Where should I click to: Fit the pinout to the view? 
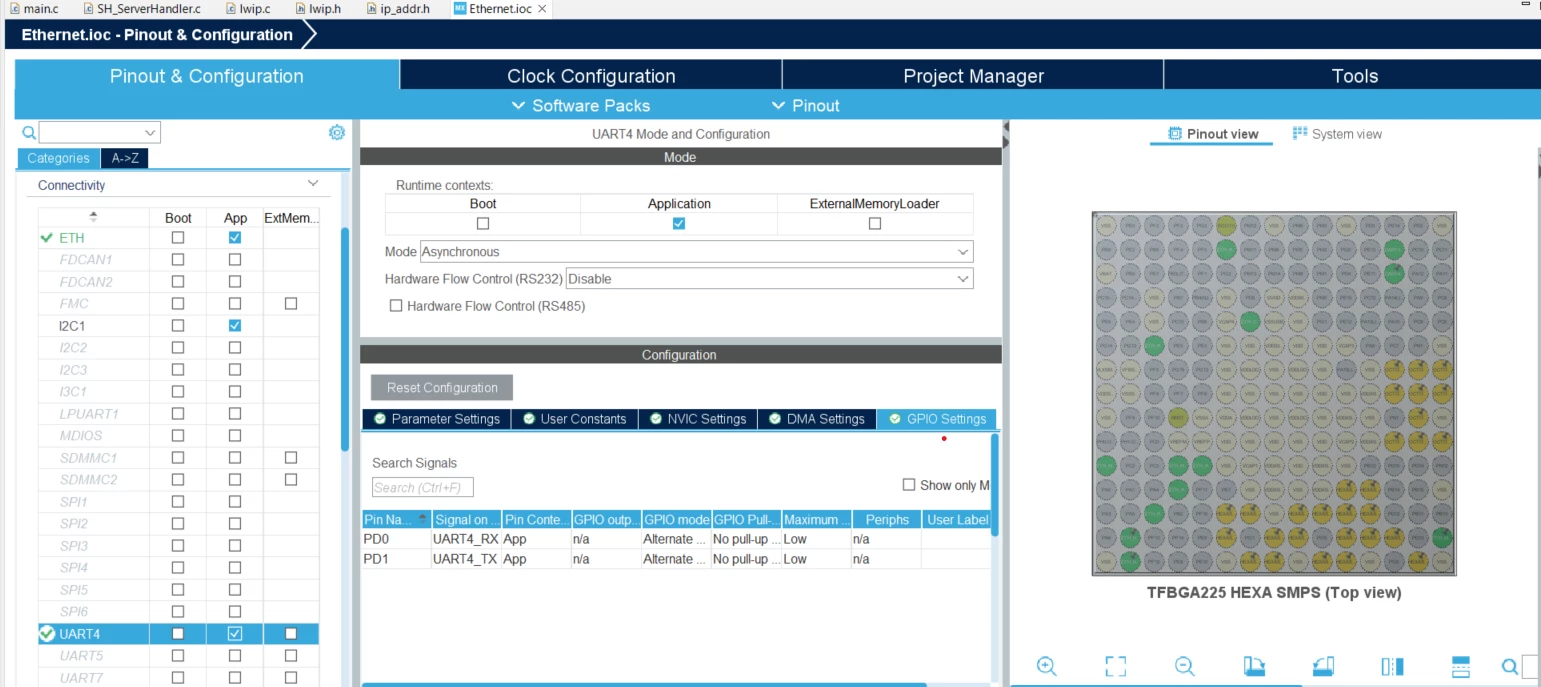(x=1115, y=666)
